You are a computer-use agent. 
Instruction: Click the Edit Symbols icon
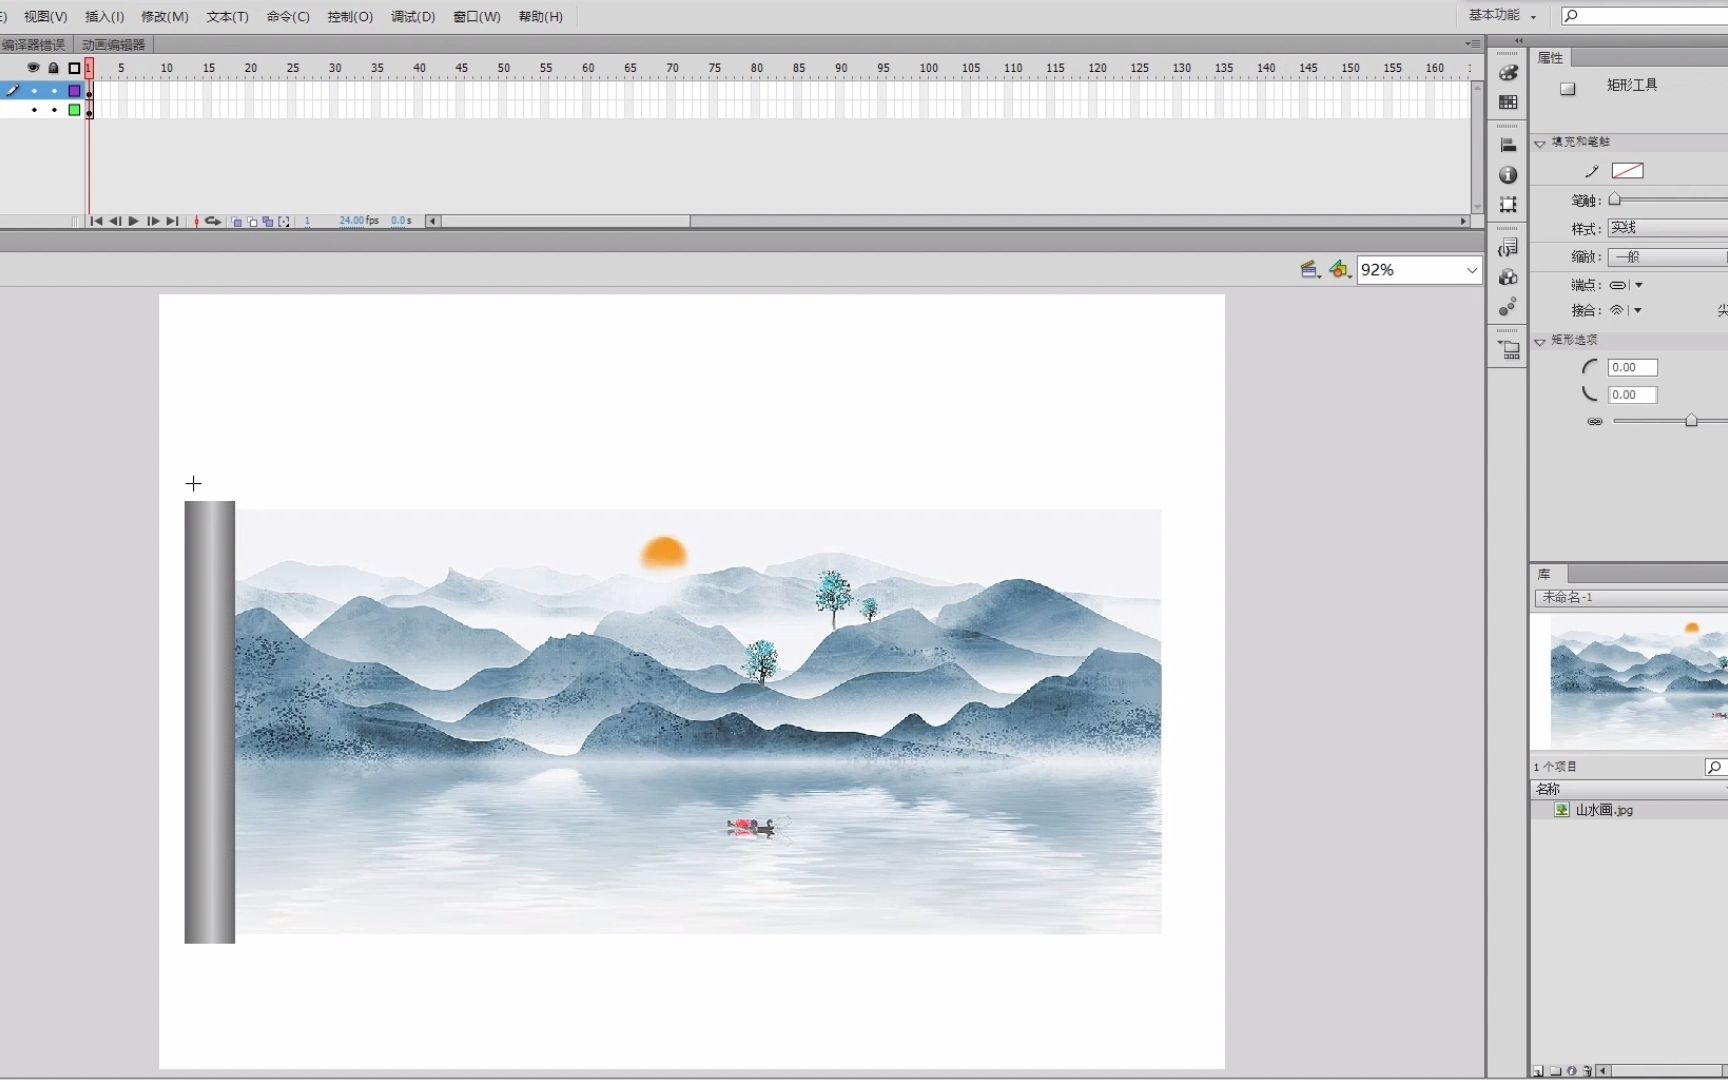coord(1340,269)
